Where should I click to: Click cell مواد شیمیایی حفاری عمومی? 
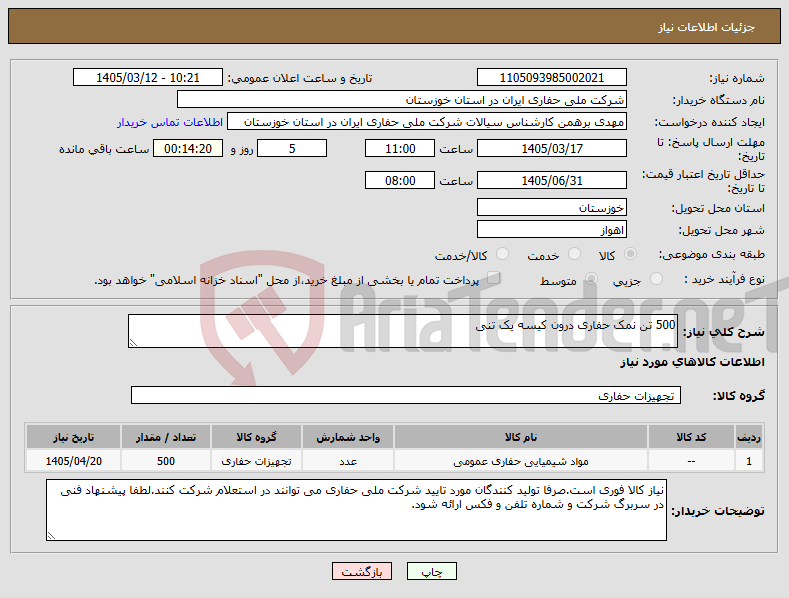point(521,461)
